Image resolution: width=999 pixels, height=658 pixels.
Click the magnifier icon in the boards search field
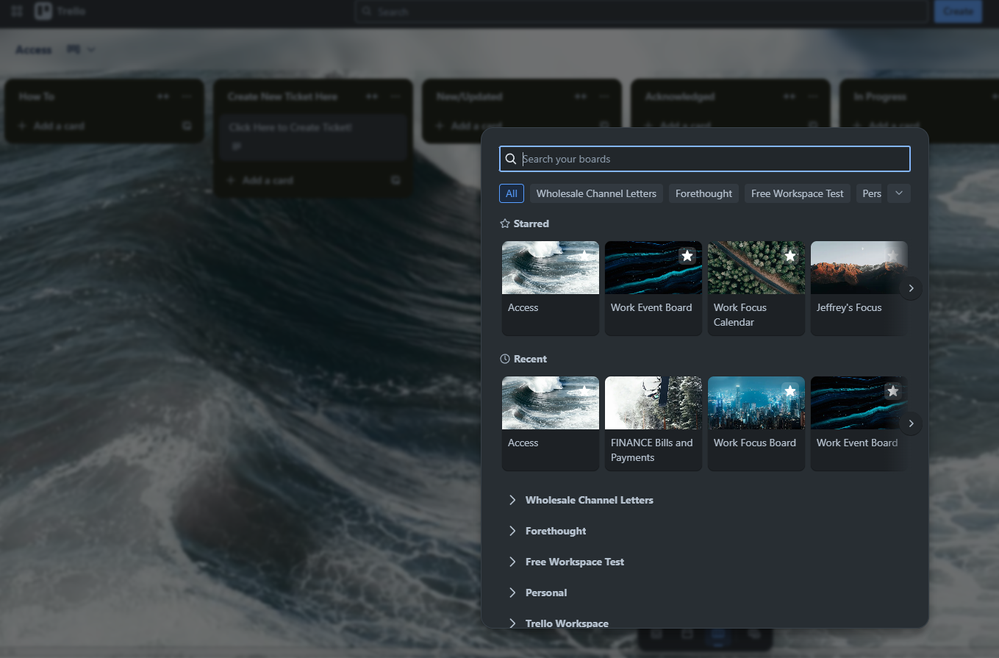pyautogui.click(x=510, y=159)
